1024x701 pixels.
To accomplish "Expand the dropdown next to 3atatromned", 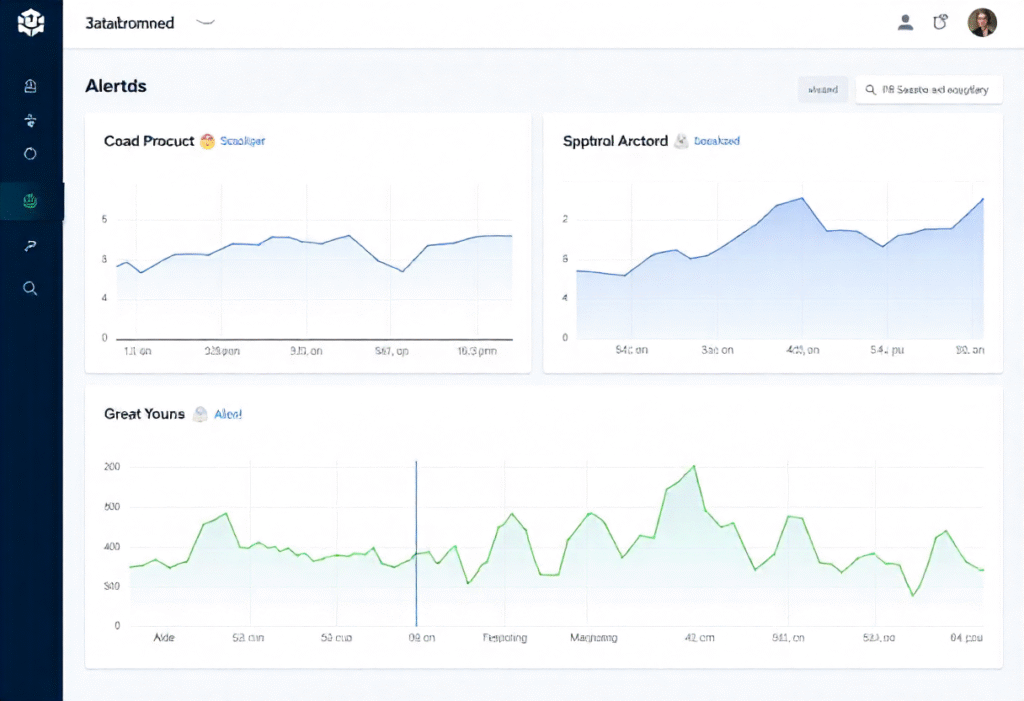I will (x=205, y=21).
